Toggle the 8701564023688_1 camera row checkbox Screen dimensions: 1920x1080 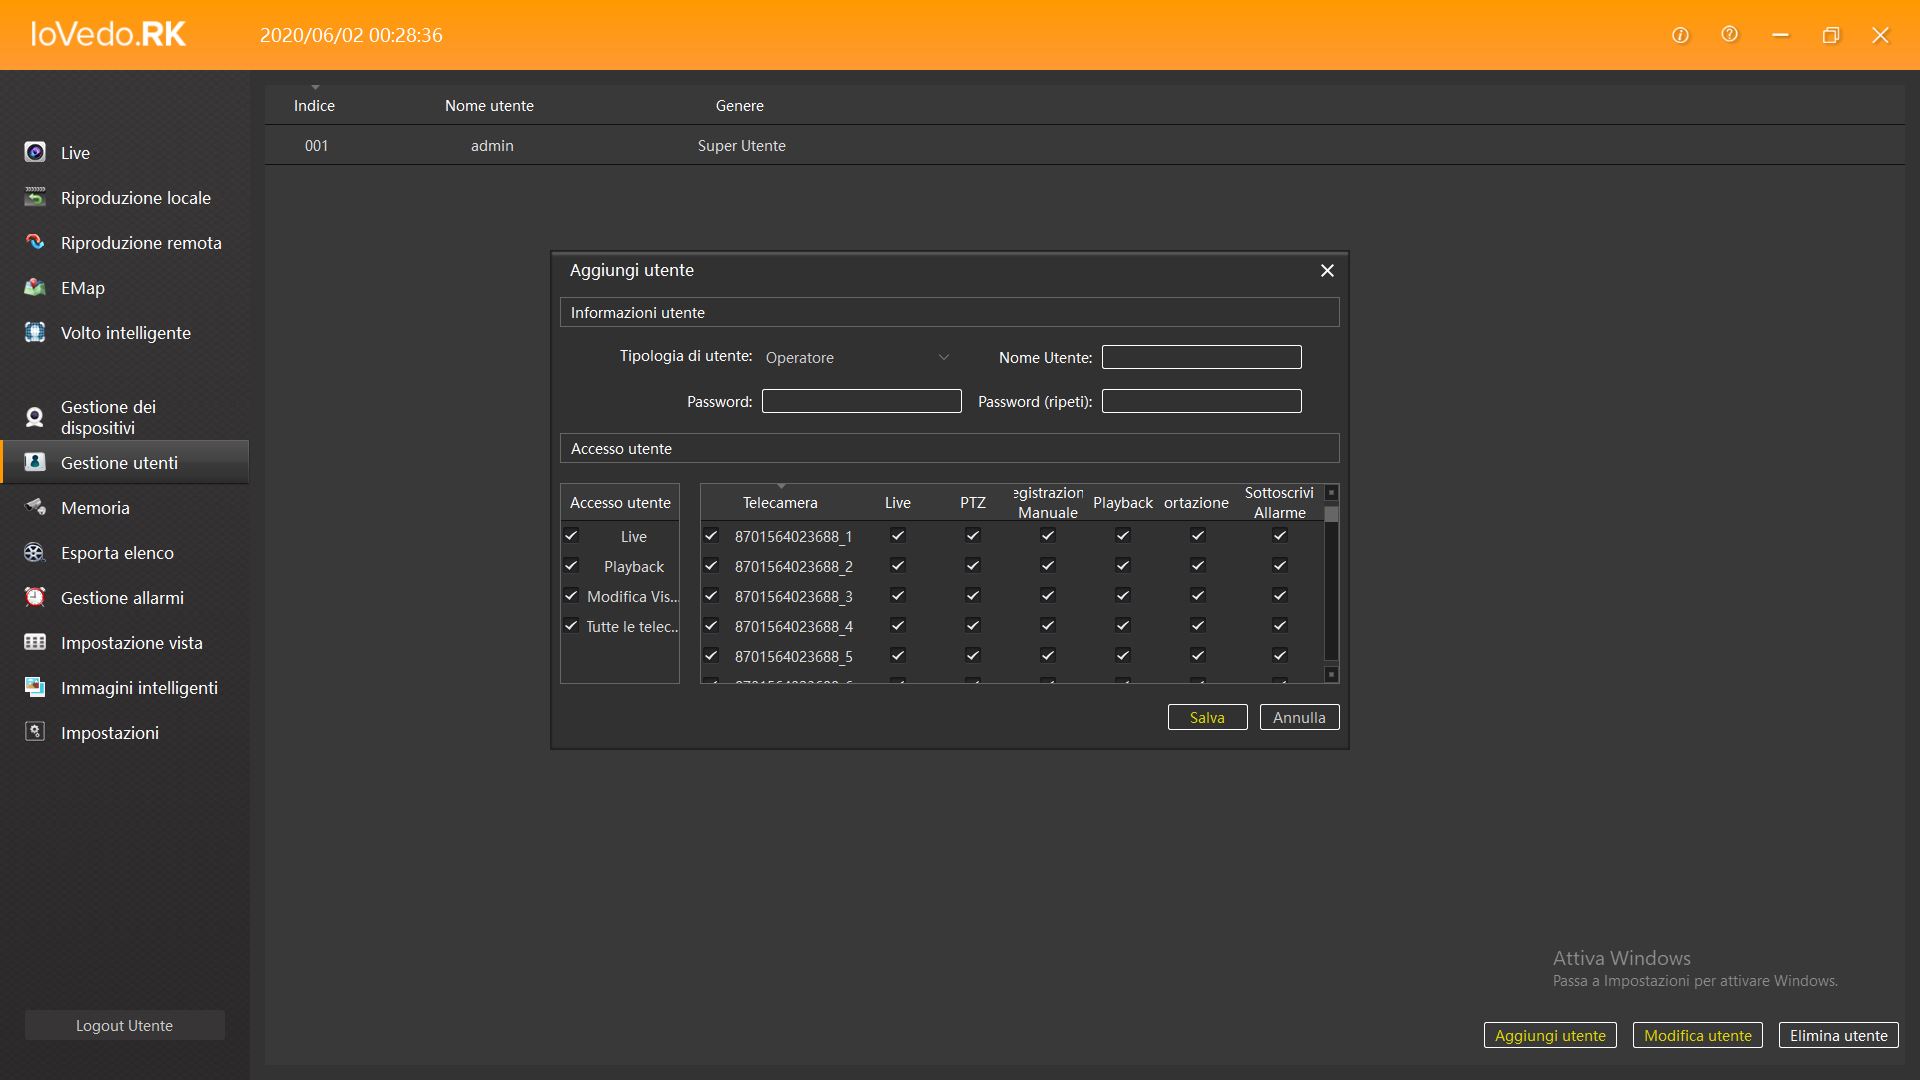coord(711,536)
